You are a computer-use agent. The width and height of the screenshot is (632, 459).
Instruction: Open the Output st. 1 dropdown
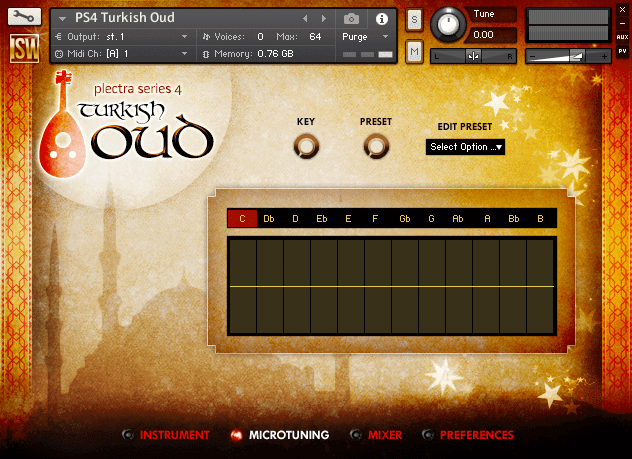click(184, 37)
